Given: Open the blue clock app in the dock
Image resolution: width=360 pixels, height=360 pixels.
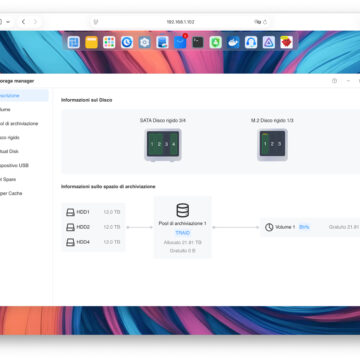Looking at the screenshot, I should (x=127, y=42).
